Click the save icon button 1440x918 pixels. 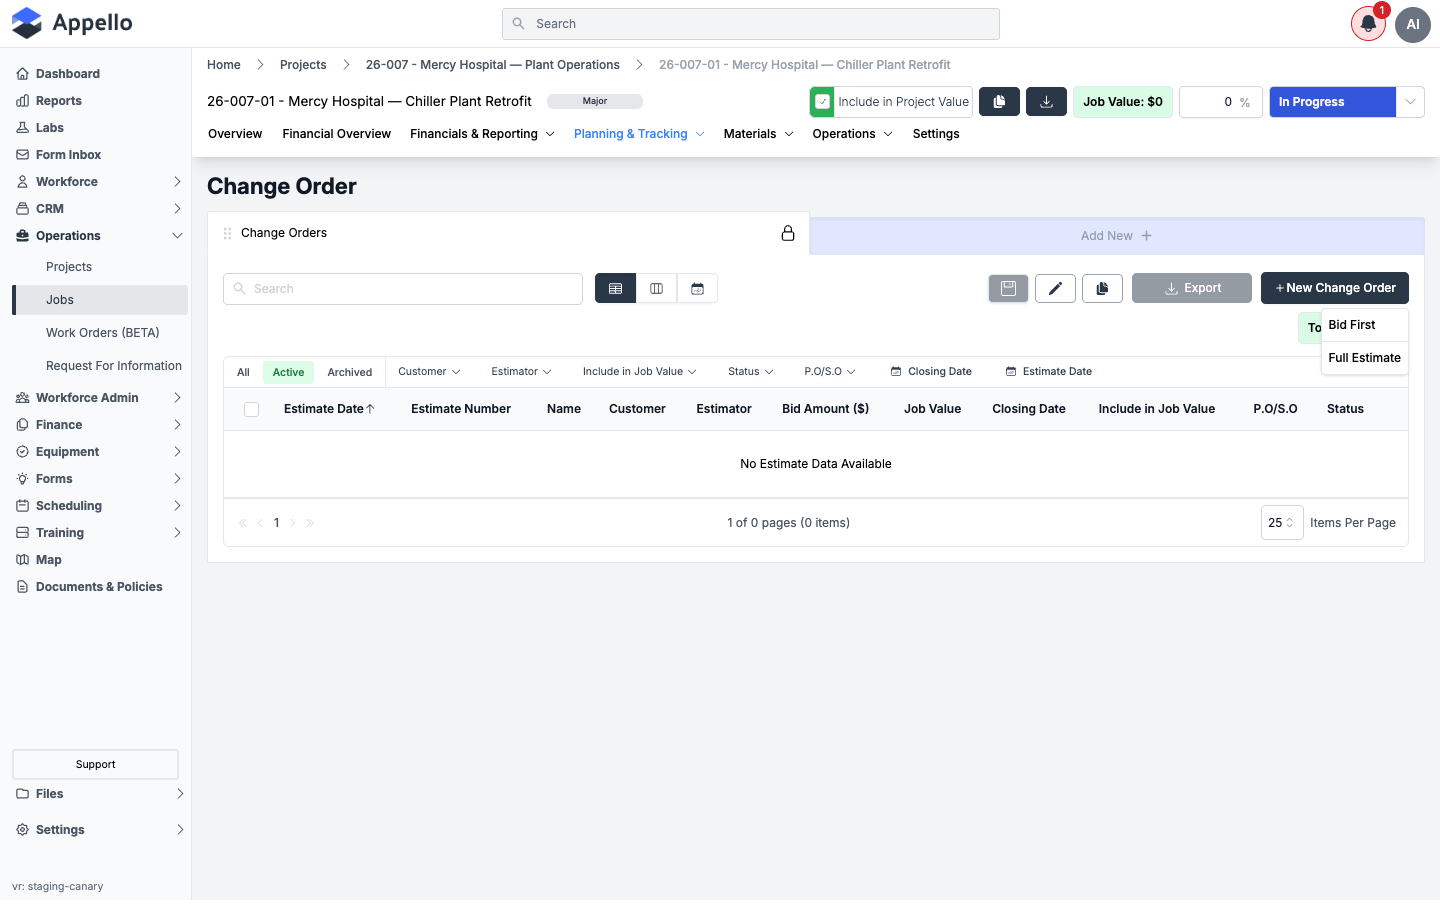tap(1008, 288)
